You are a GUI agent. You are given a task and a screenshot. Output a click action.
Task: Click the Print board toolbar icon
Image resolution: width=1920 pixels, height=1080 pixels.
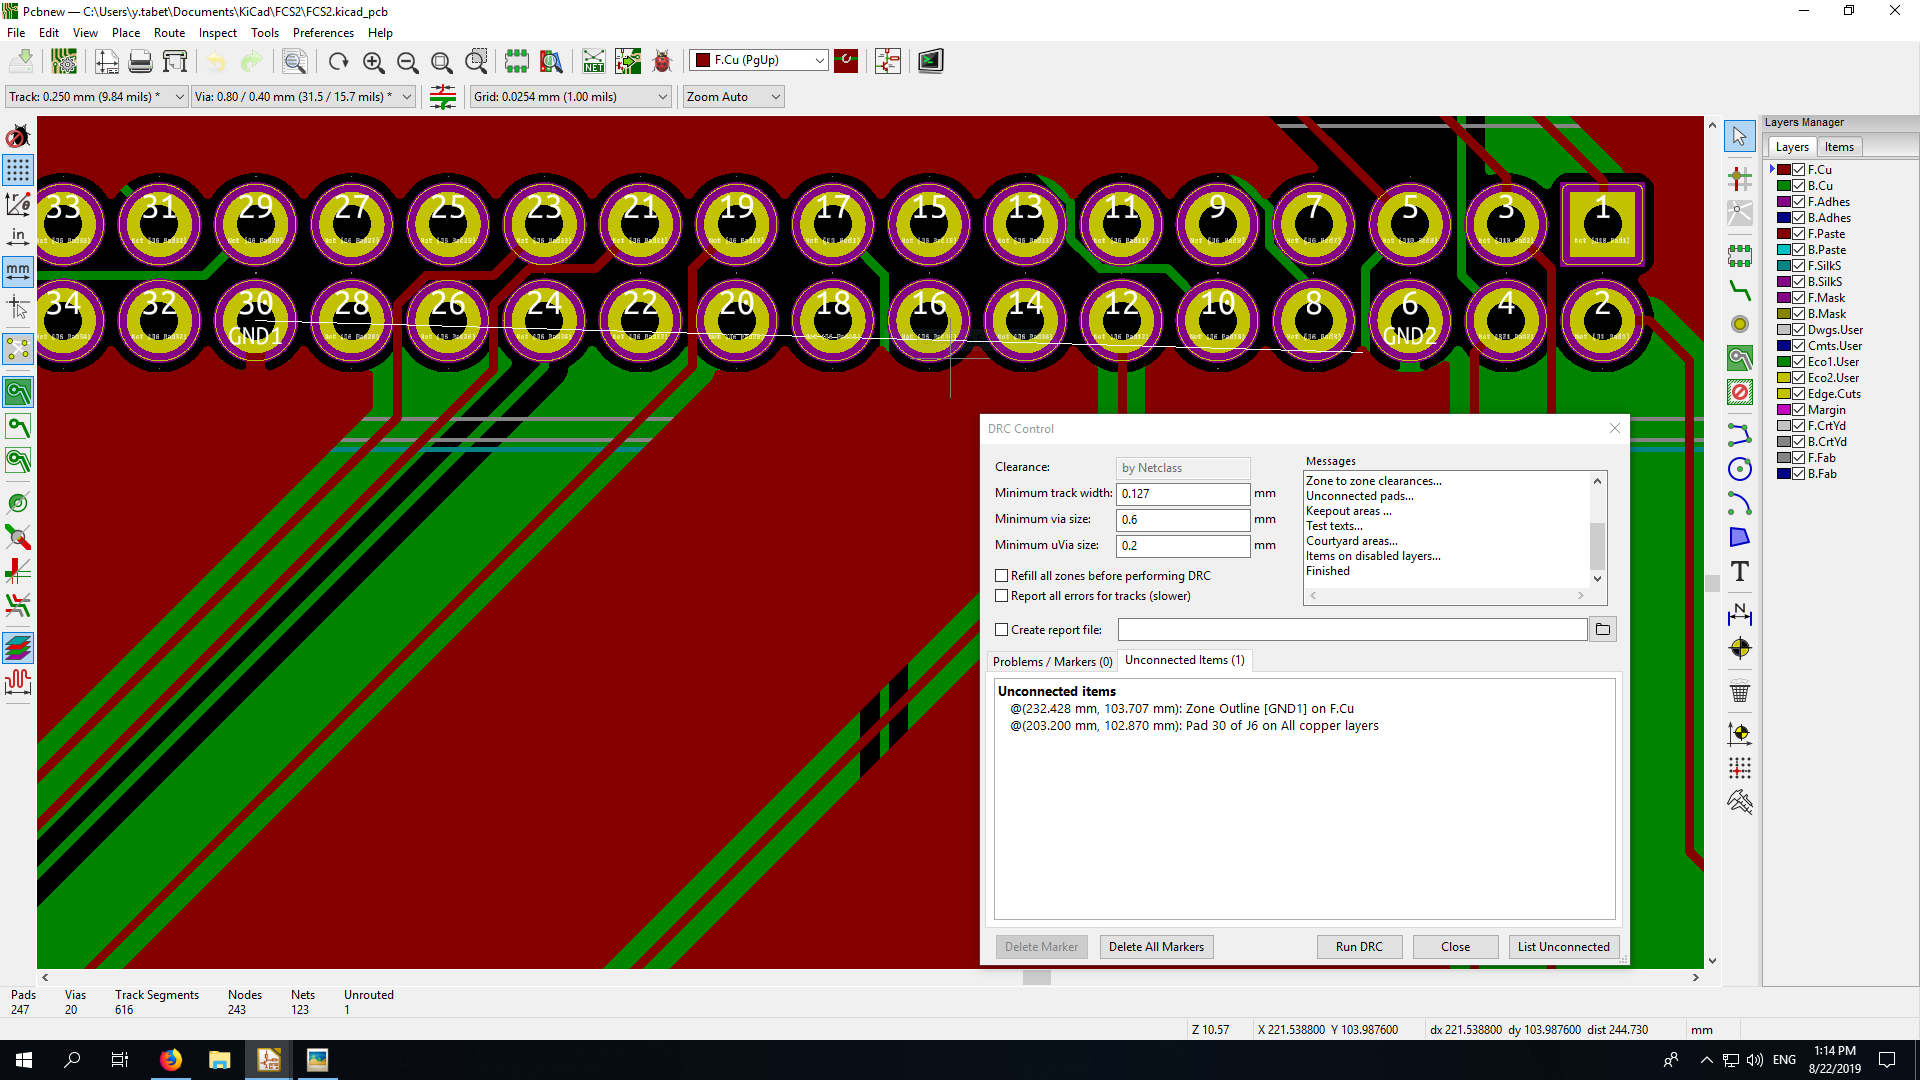(140, 61)
